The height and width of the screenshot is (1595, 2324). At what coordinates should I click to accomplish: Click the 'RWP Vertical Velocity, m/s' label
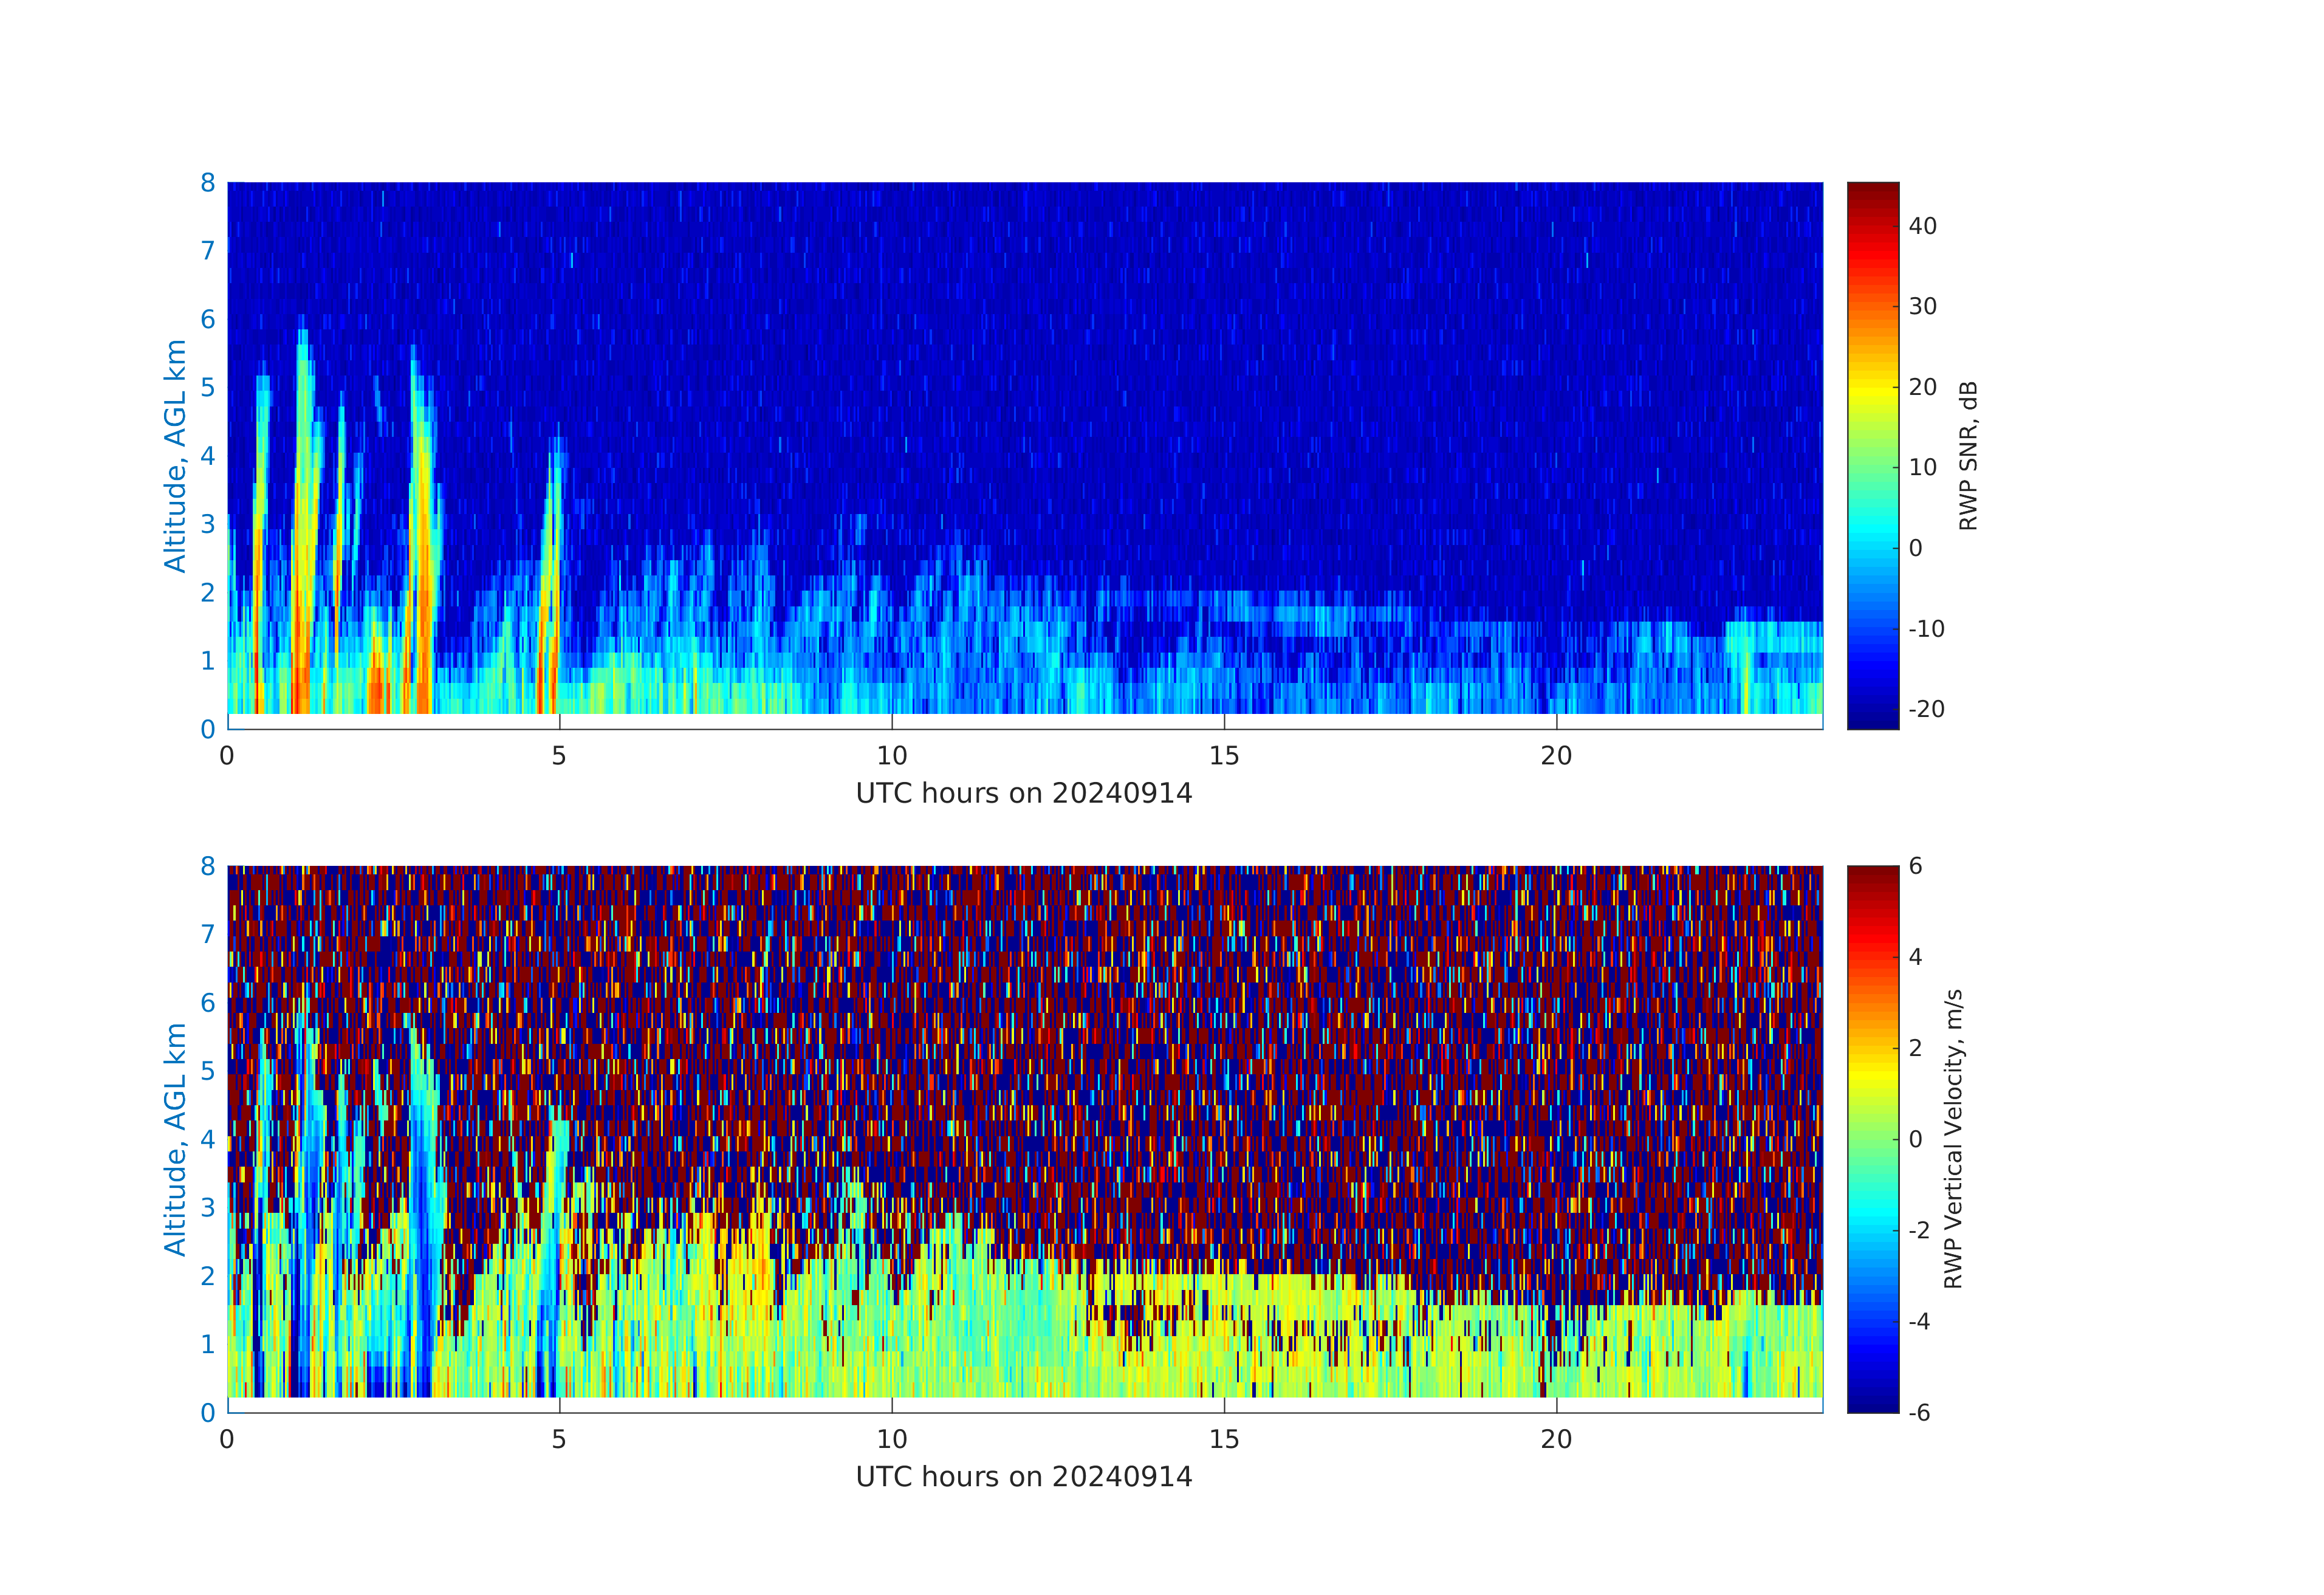pyautogui.click(x=1953, y=1138)
